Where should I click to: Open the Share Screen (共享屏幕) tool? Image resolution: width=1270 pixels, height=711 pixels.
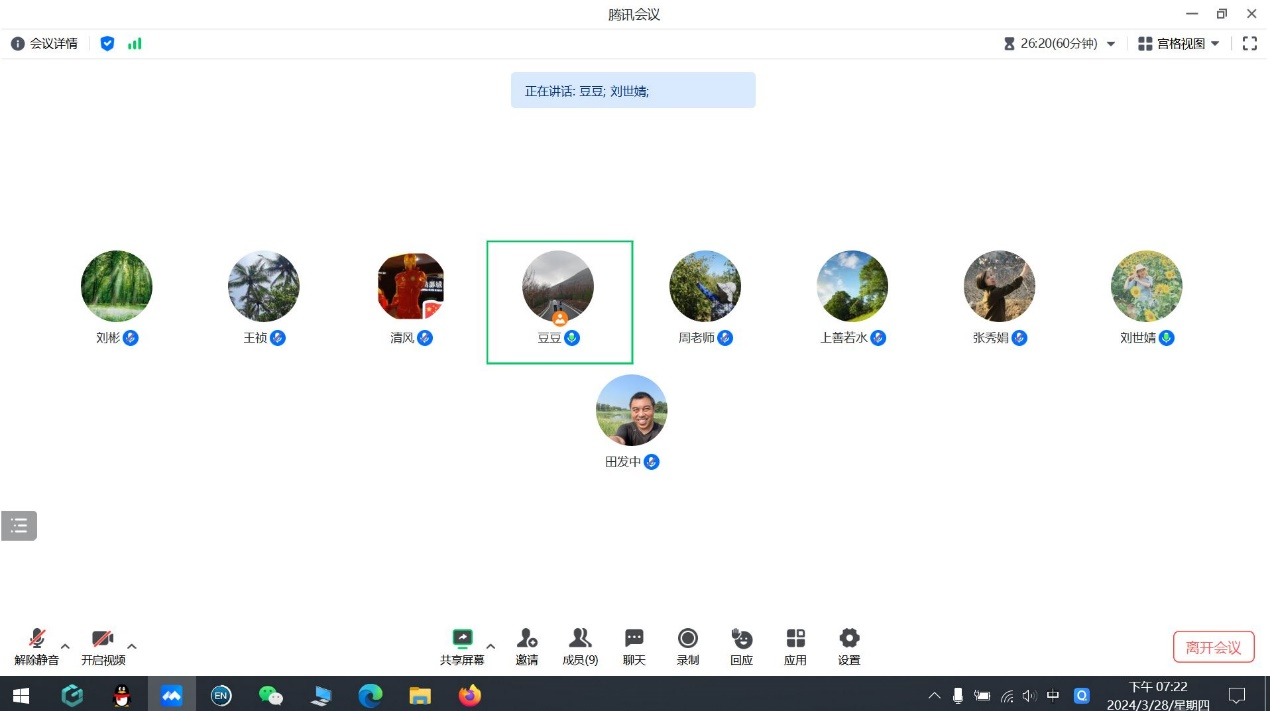click(x=462, y=646)
